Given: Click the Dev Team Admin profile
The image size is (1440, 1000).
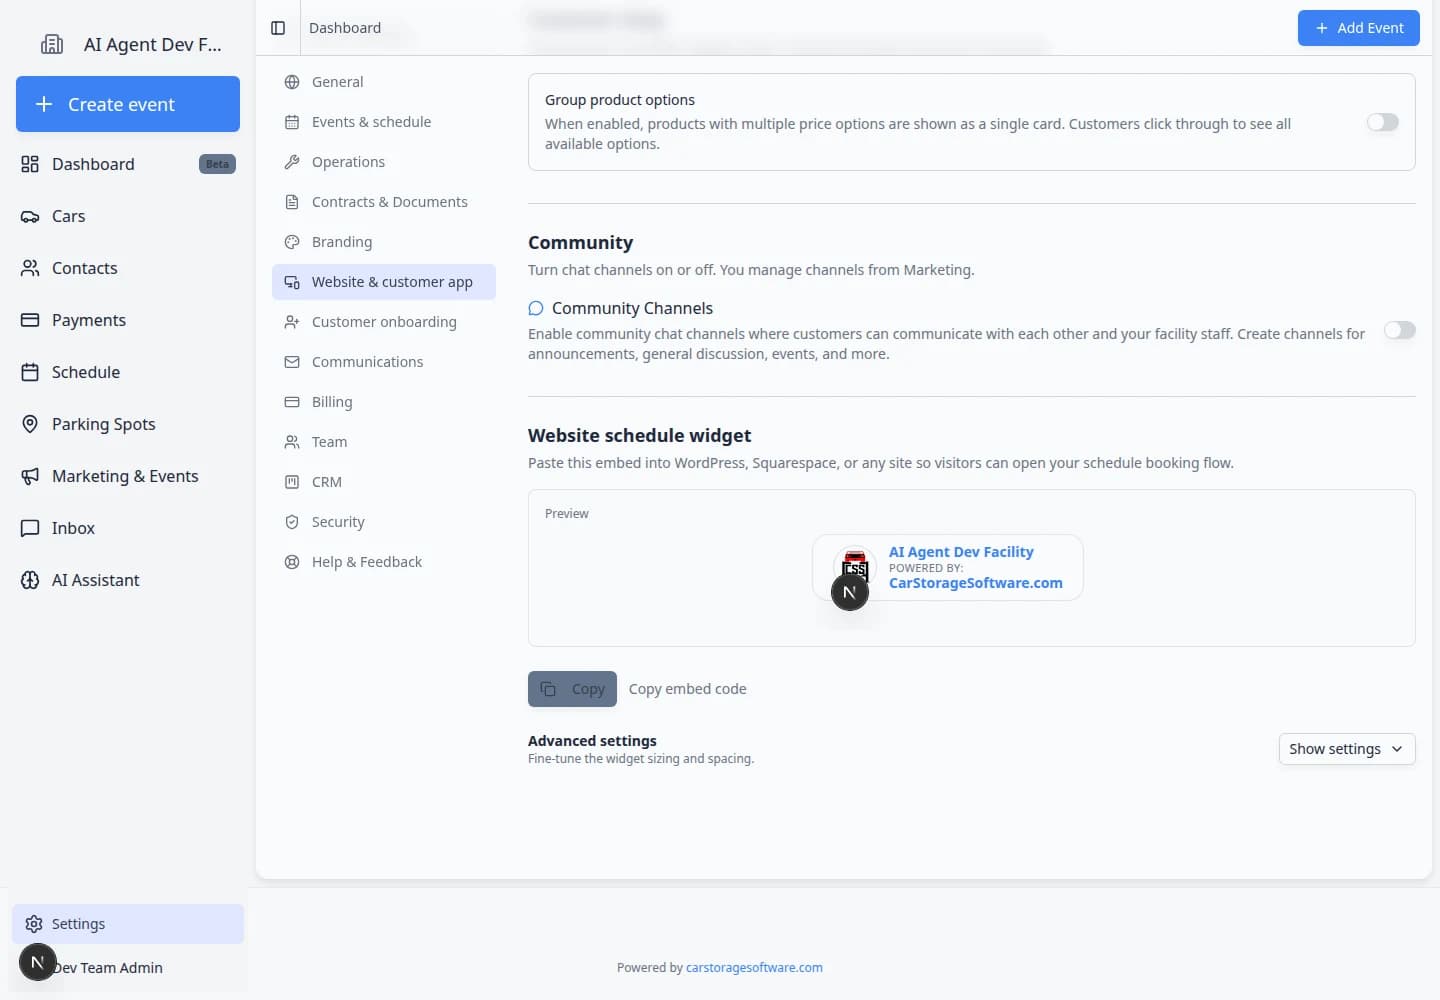Looking at the screenshot, I should [x=128, y=967].
